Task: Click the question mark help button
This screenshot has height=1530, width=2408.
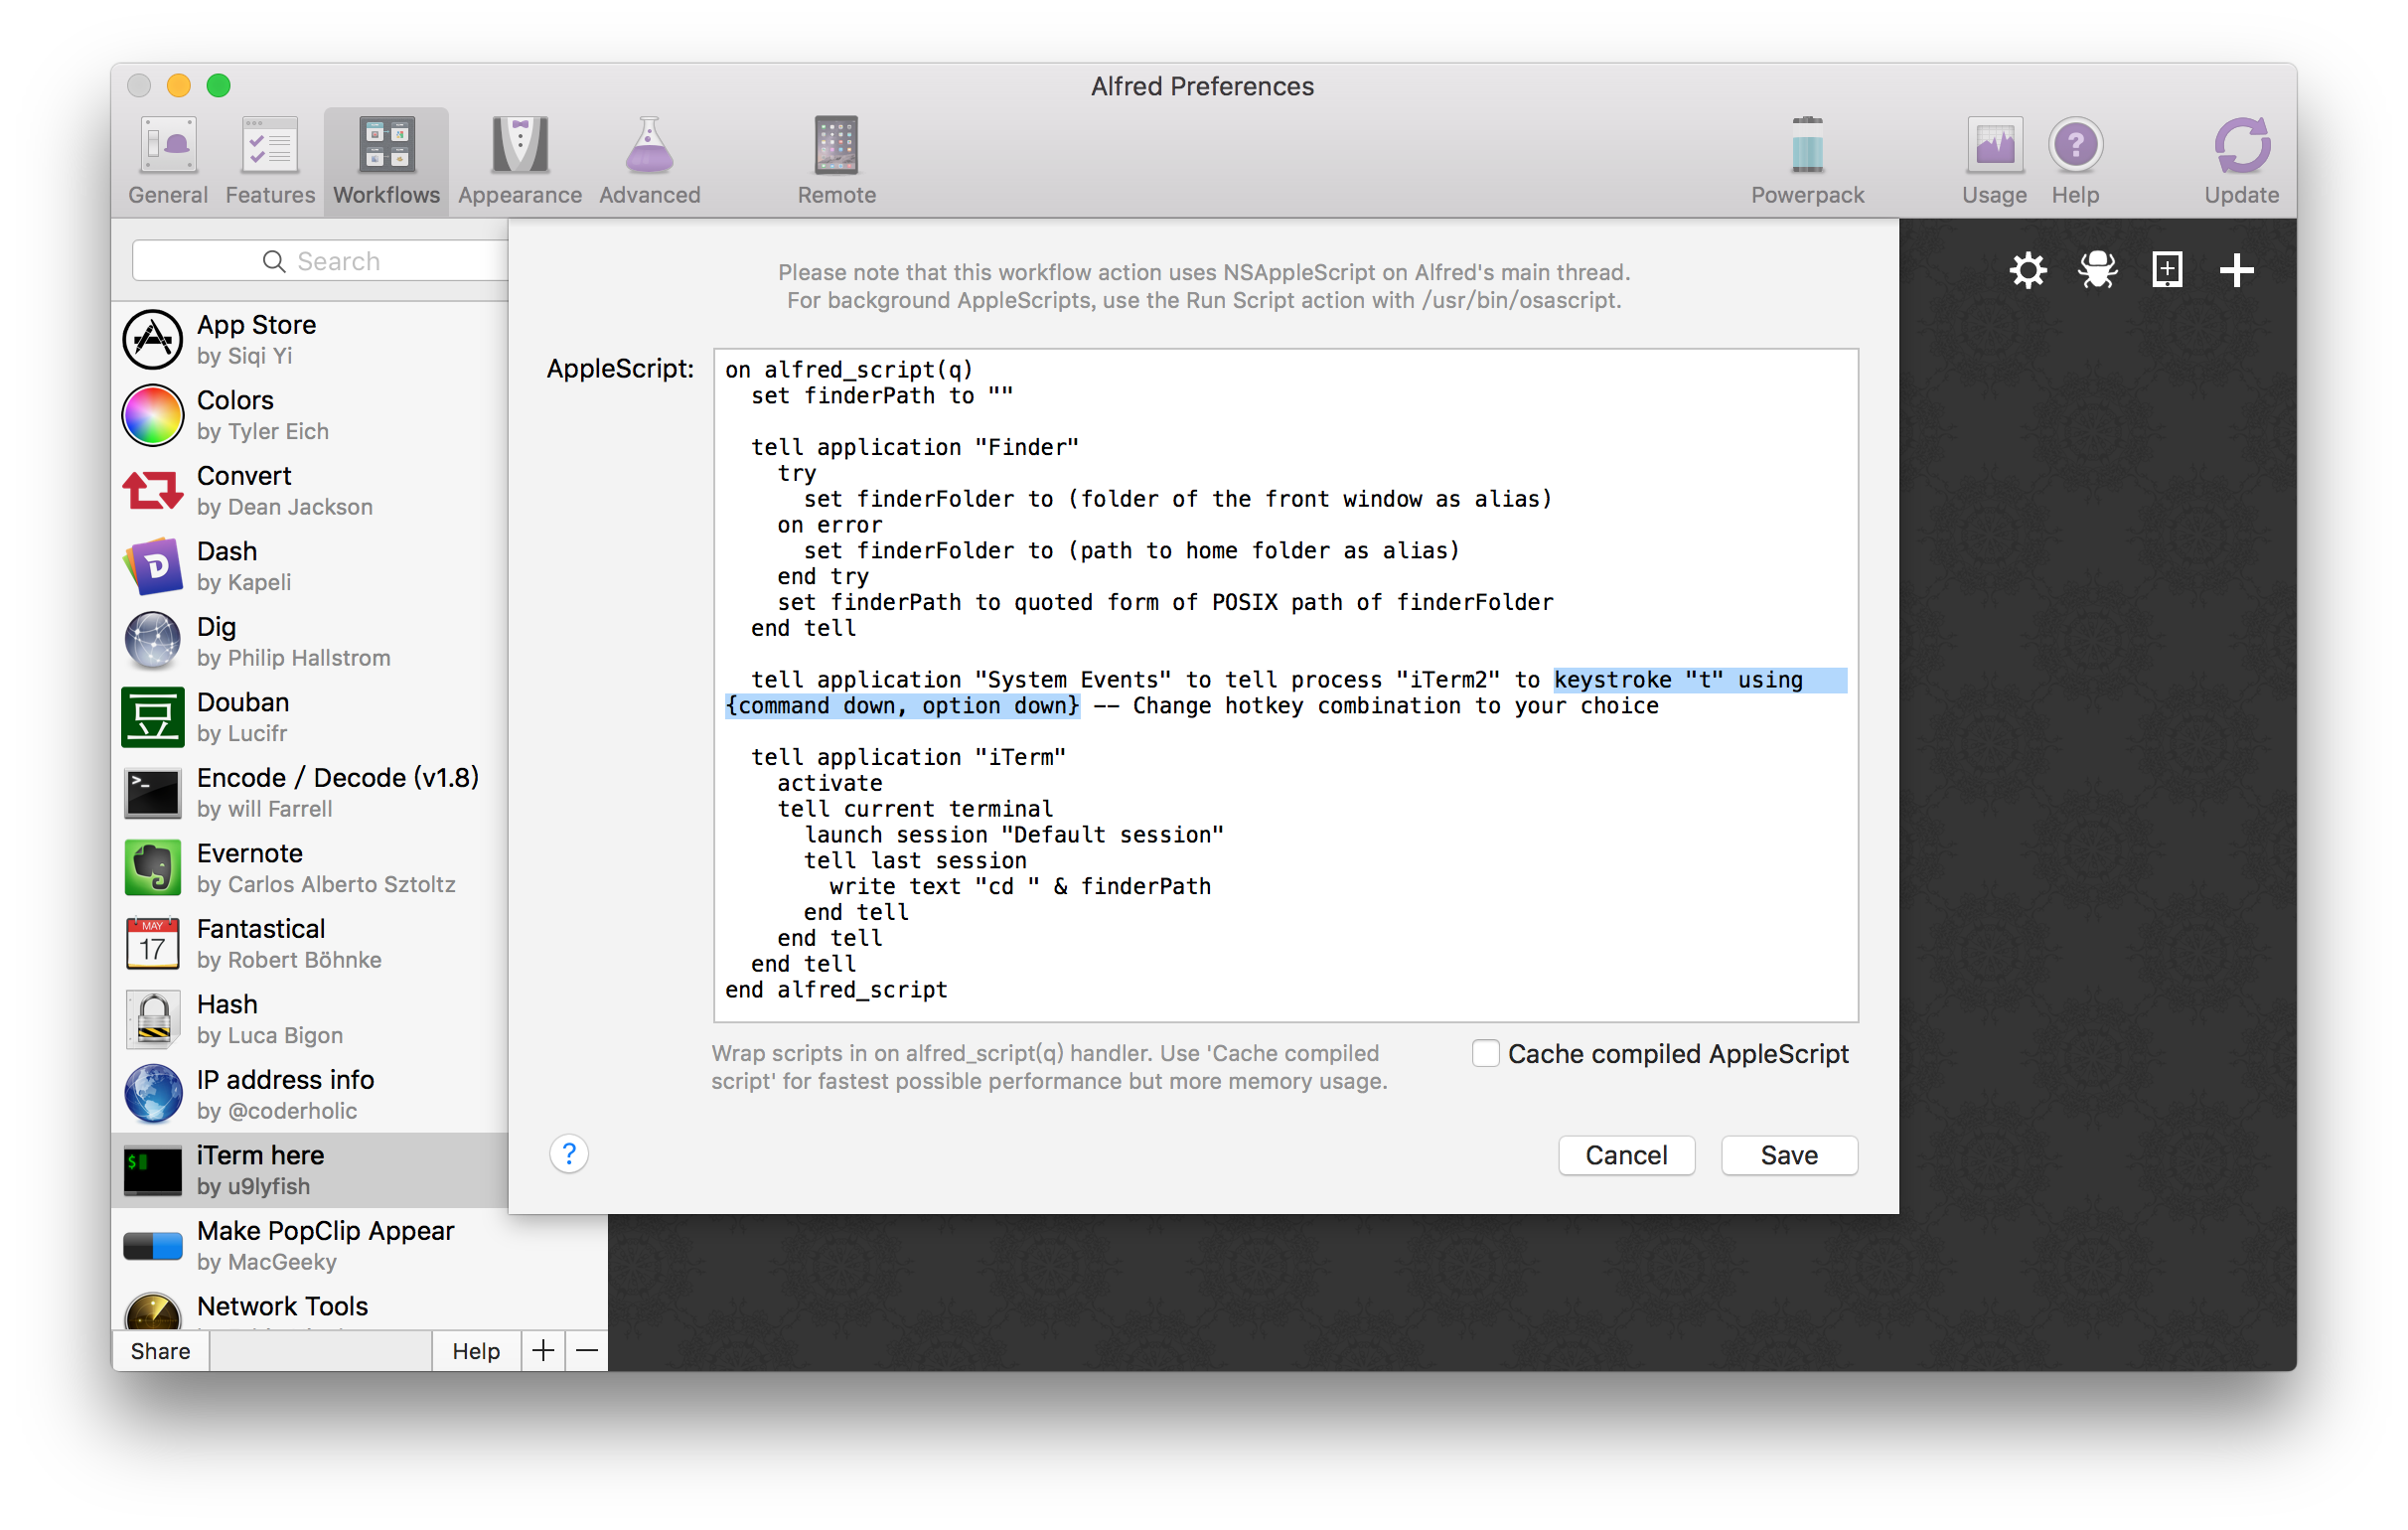Action: [569, 1154]
